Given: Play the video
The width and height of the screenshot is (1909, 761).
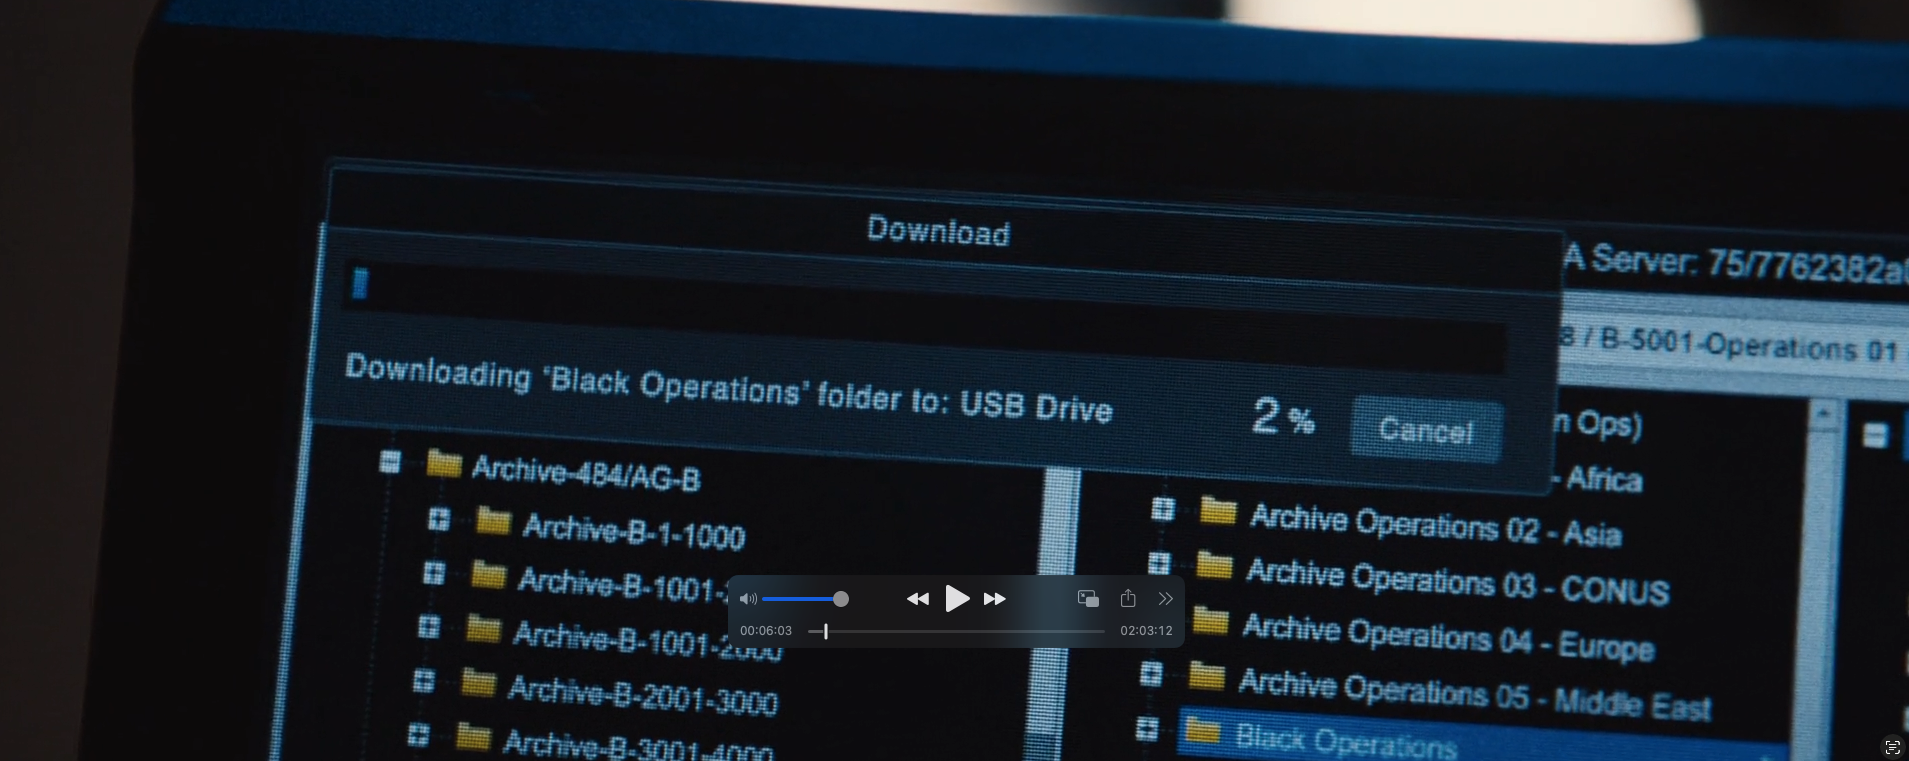Looking at the screenshot, I should tap(957, 598).
